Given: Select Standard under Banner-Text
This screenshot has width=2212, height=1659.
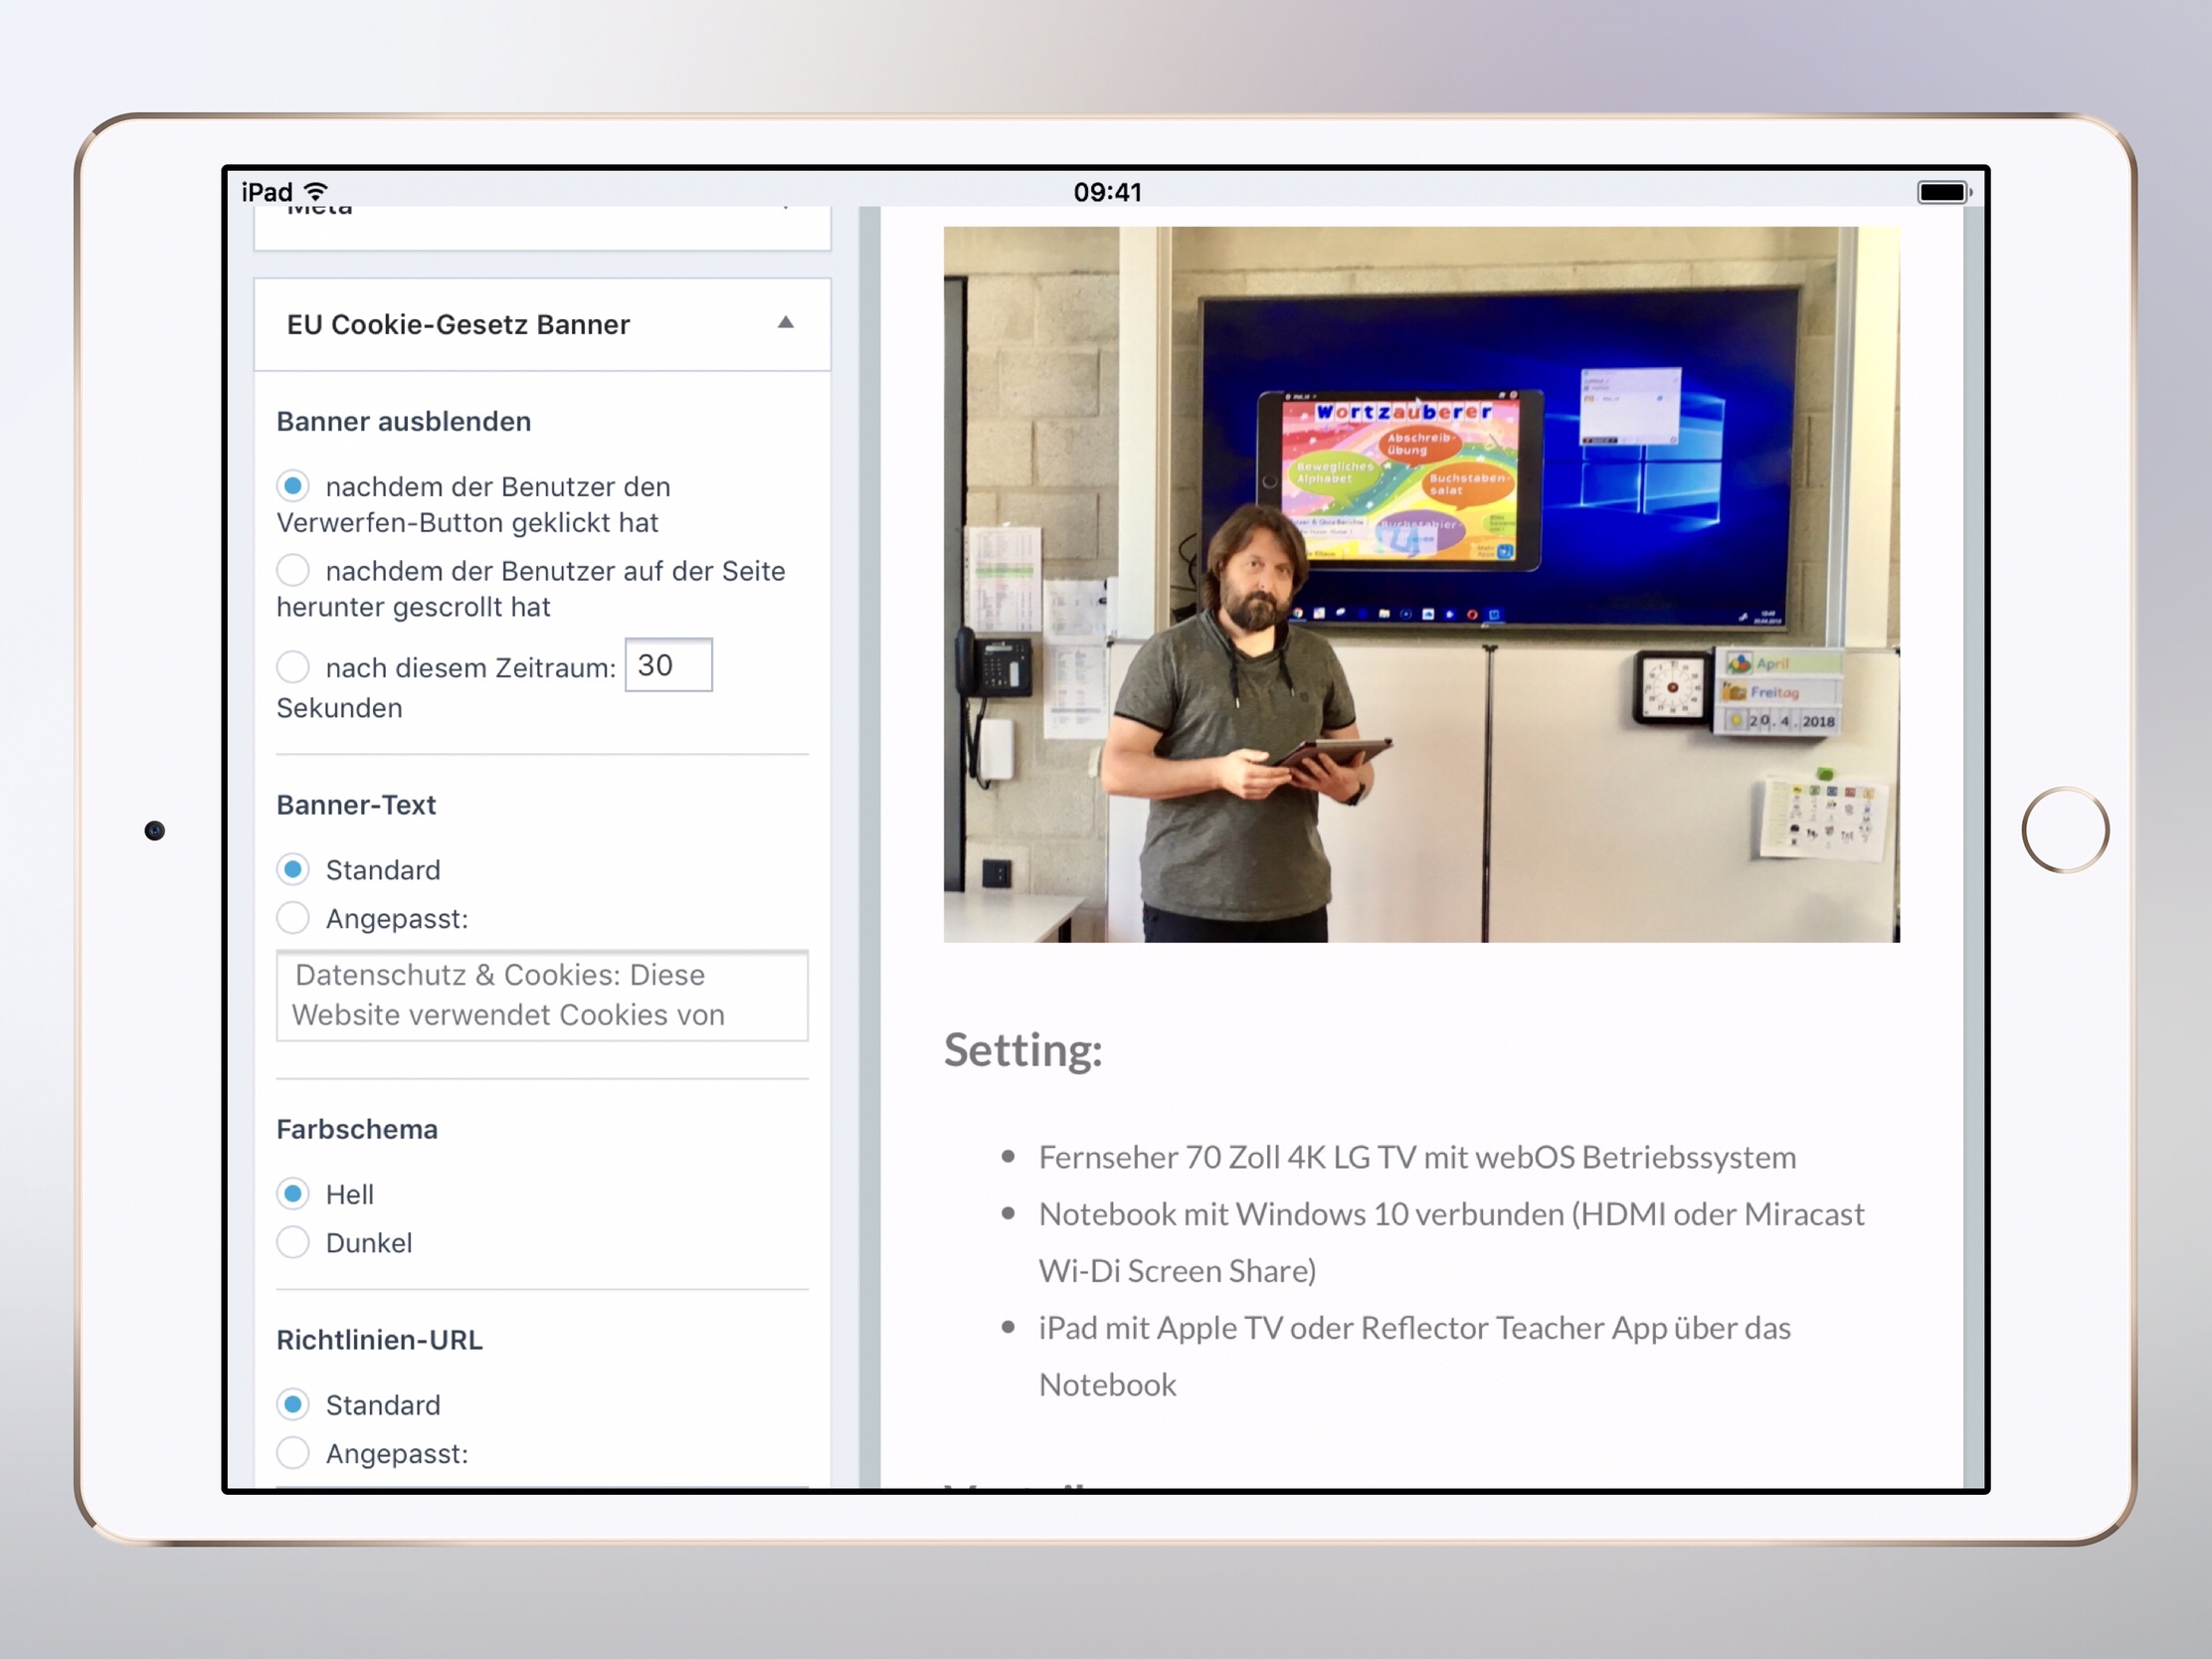Looking at the screenshot, I should point(293,869).
